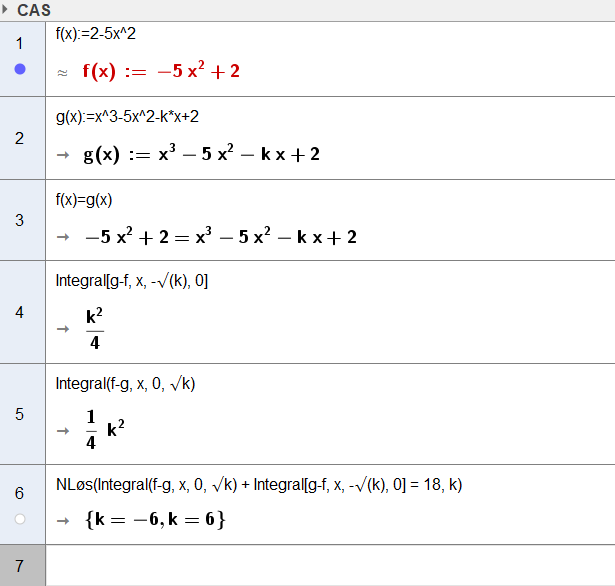Click red output f(x) := −5x² + 2
This screenshot has width=615, height=586.
tap(161, 71)
